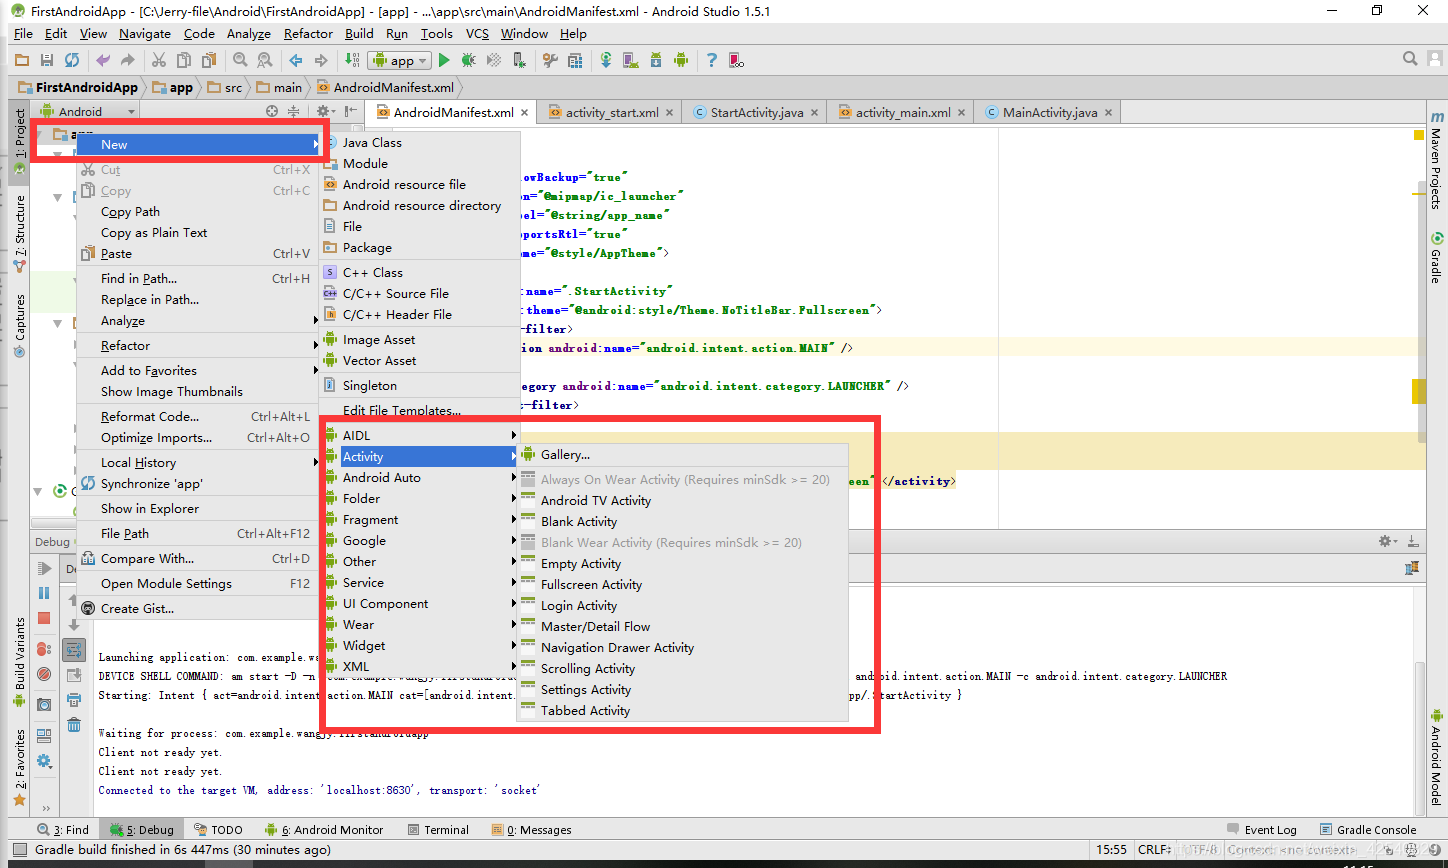
Task: Run the app with green play icon
Action: tap(444, 60)
